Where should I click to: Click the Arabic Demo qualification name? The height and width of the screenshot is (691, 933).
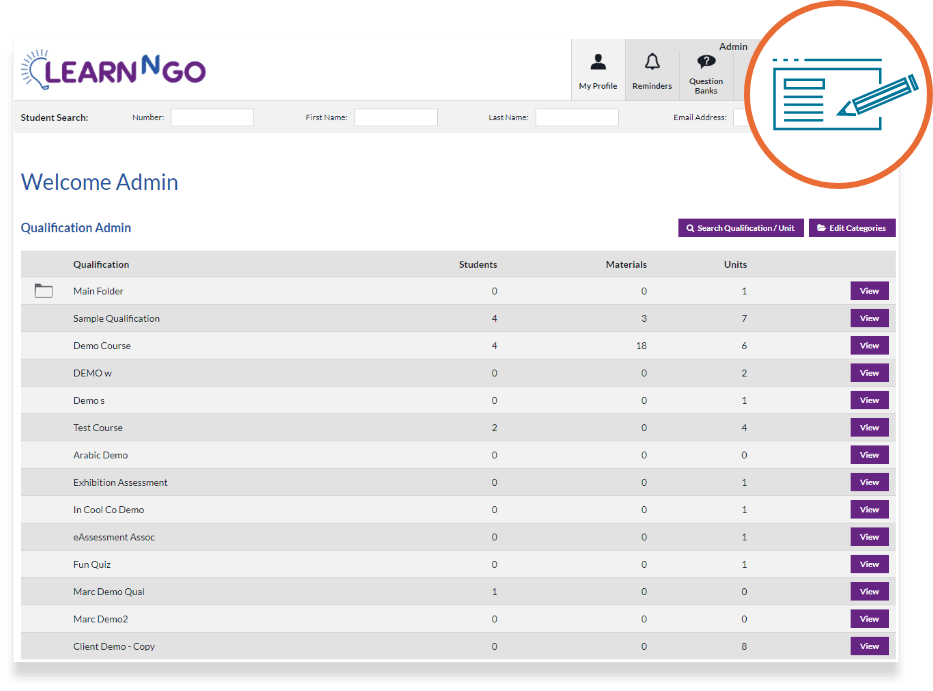[101, 455]
